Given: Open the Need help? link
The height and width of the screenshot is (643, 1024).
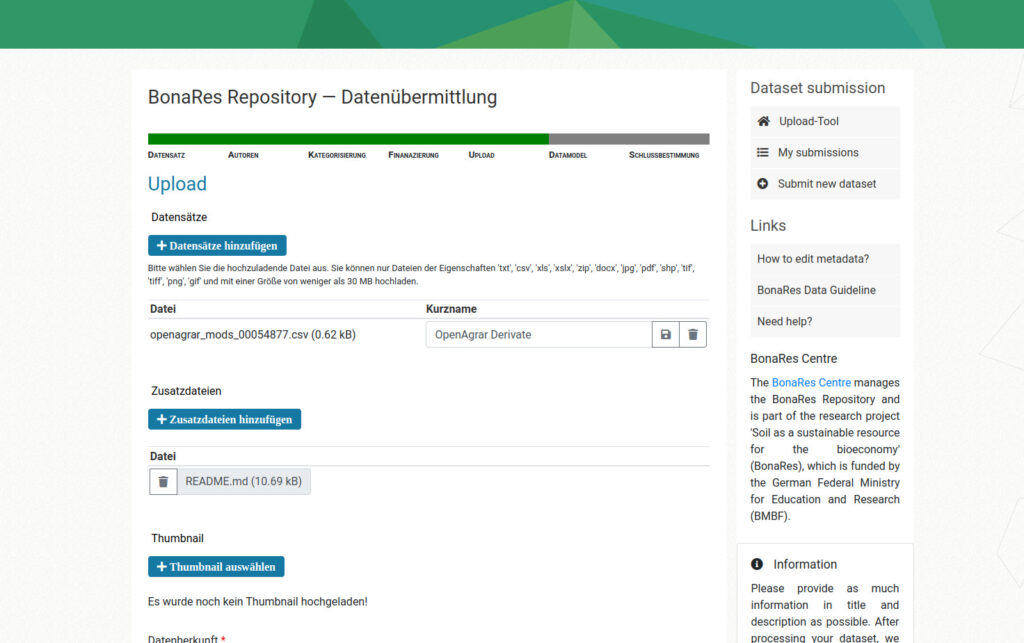Looking at the screenshot, I should coord(825,322).
